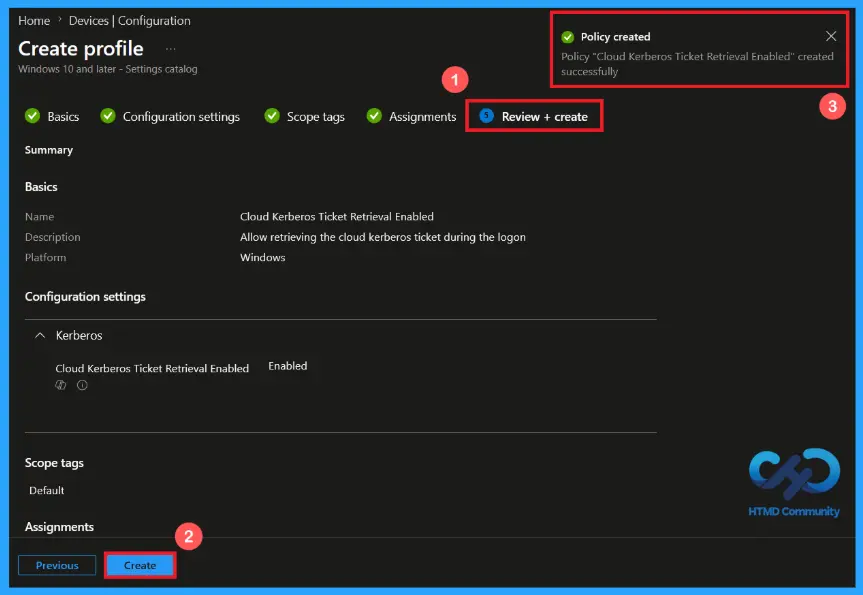
Task: Click the green checkmark icon beside Basics
Action: coord(32,116)
